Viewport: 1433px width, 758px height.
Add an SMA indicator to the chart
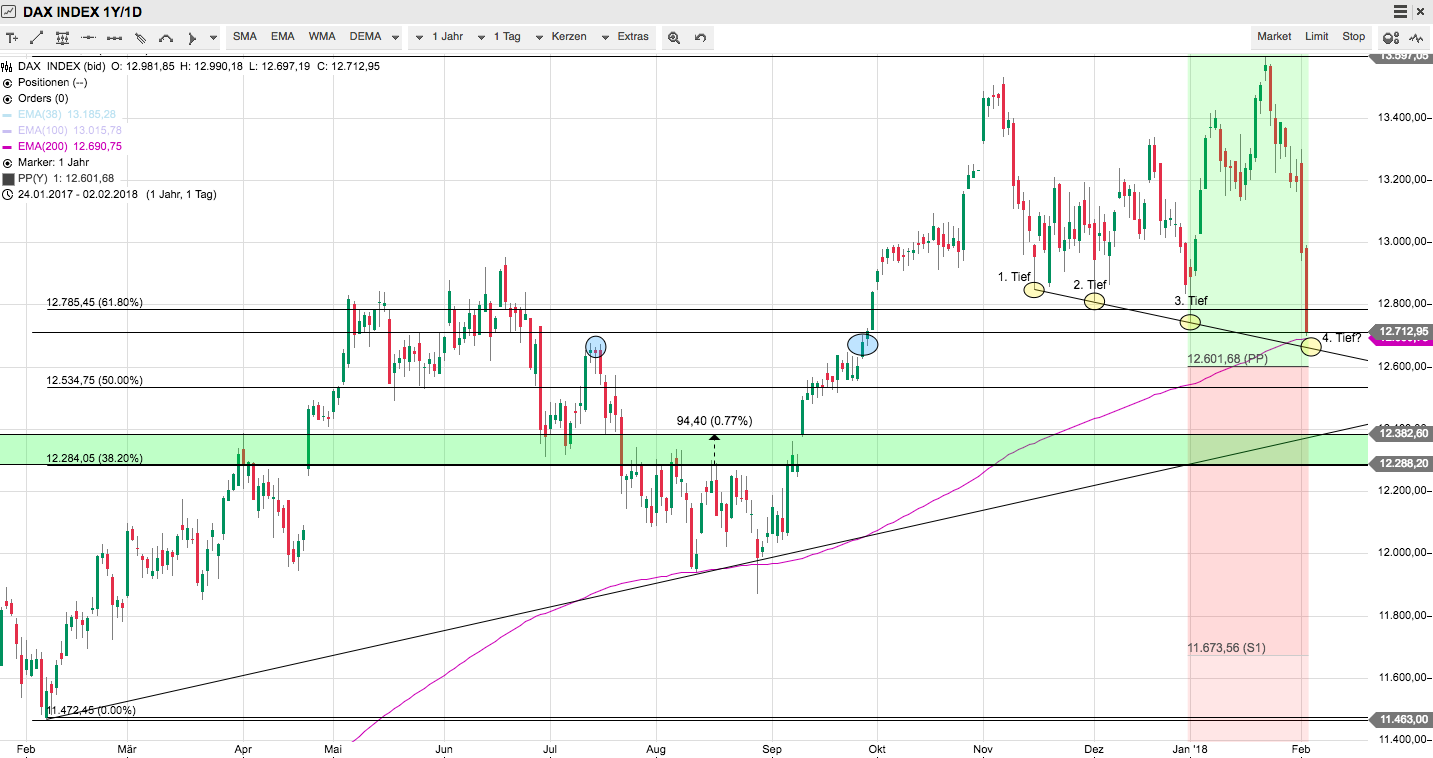(x=243, y=37)
